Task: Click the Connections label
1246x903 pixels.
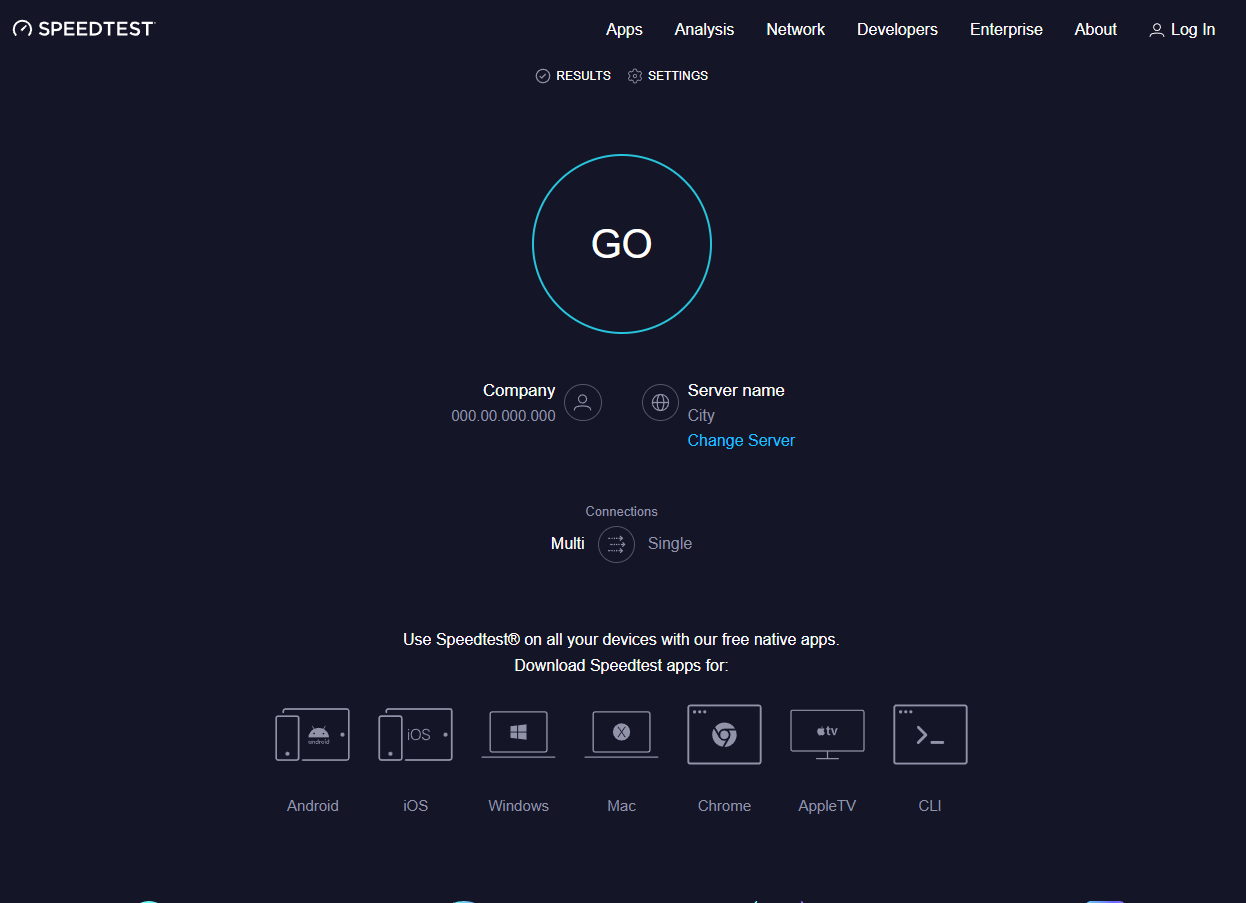Action: pyautogui.click(x=622, y=512)
